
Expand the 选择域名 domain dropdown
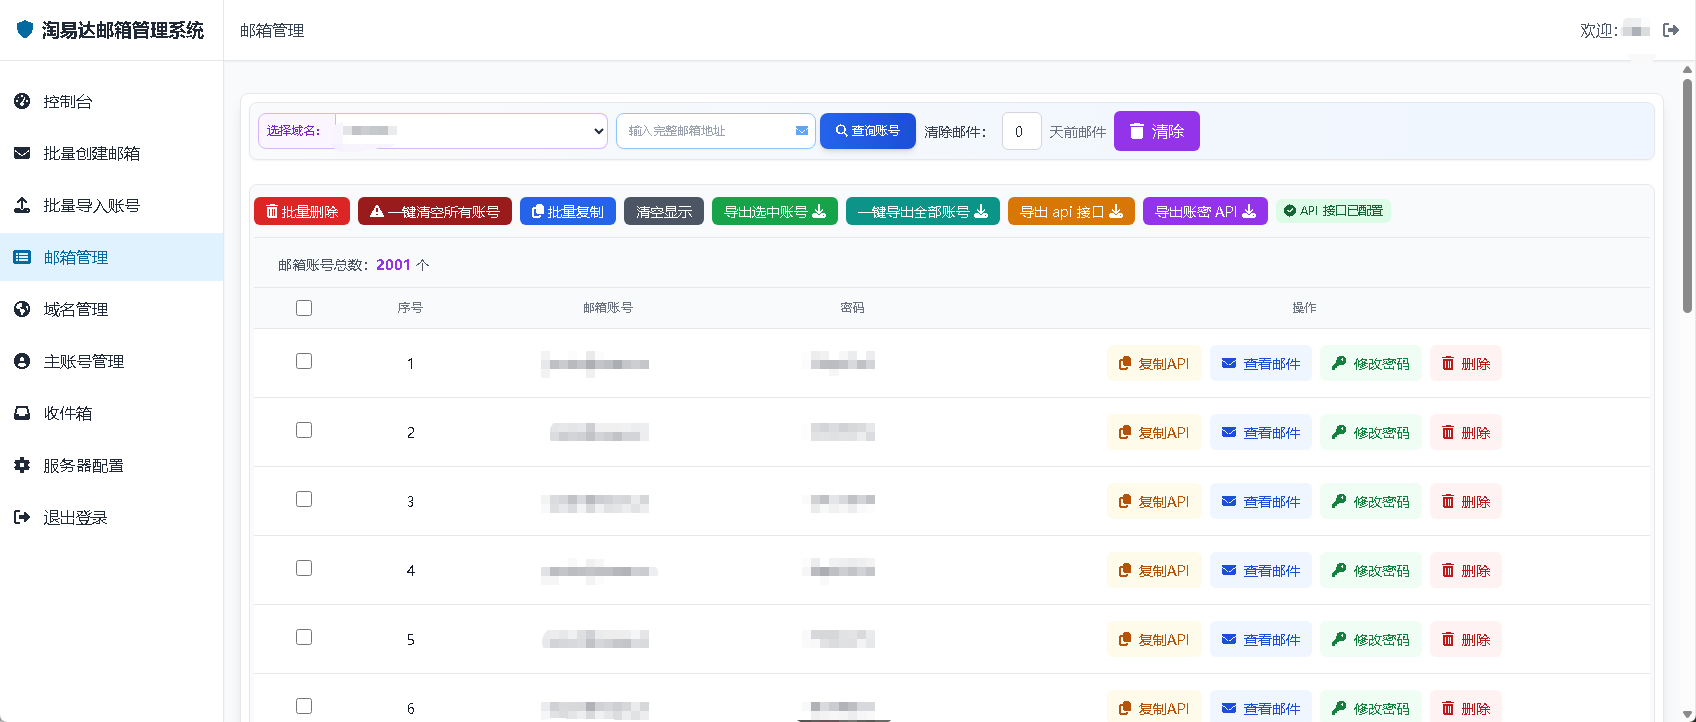470,131
